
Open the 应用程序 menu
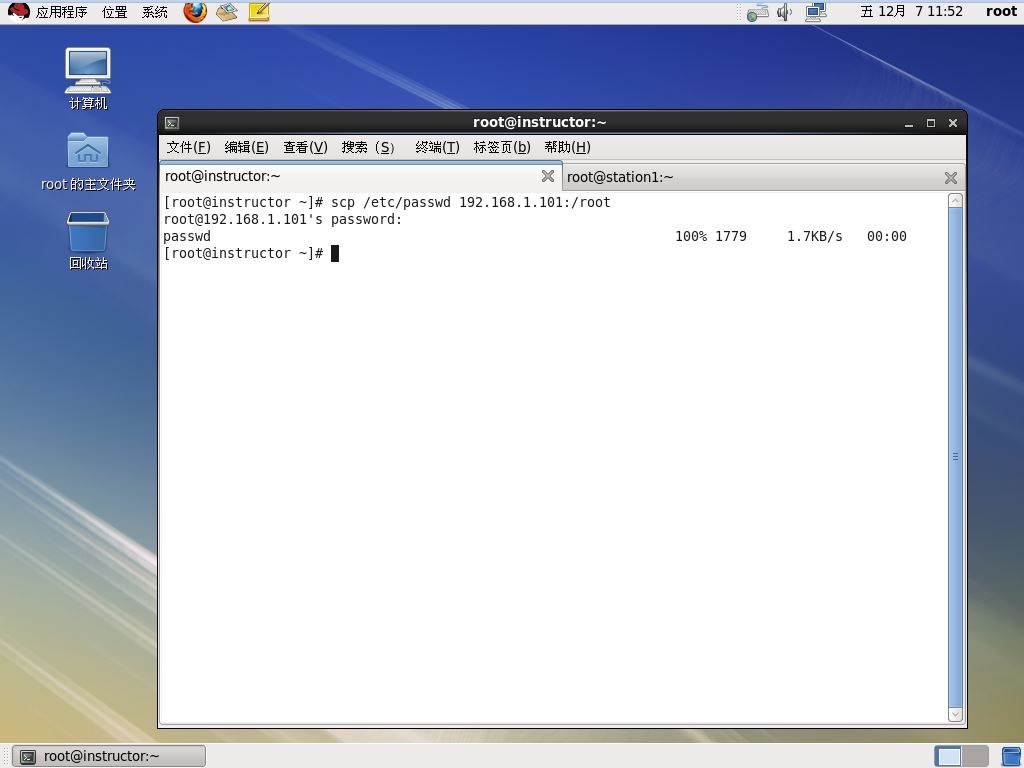point(61,12)
